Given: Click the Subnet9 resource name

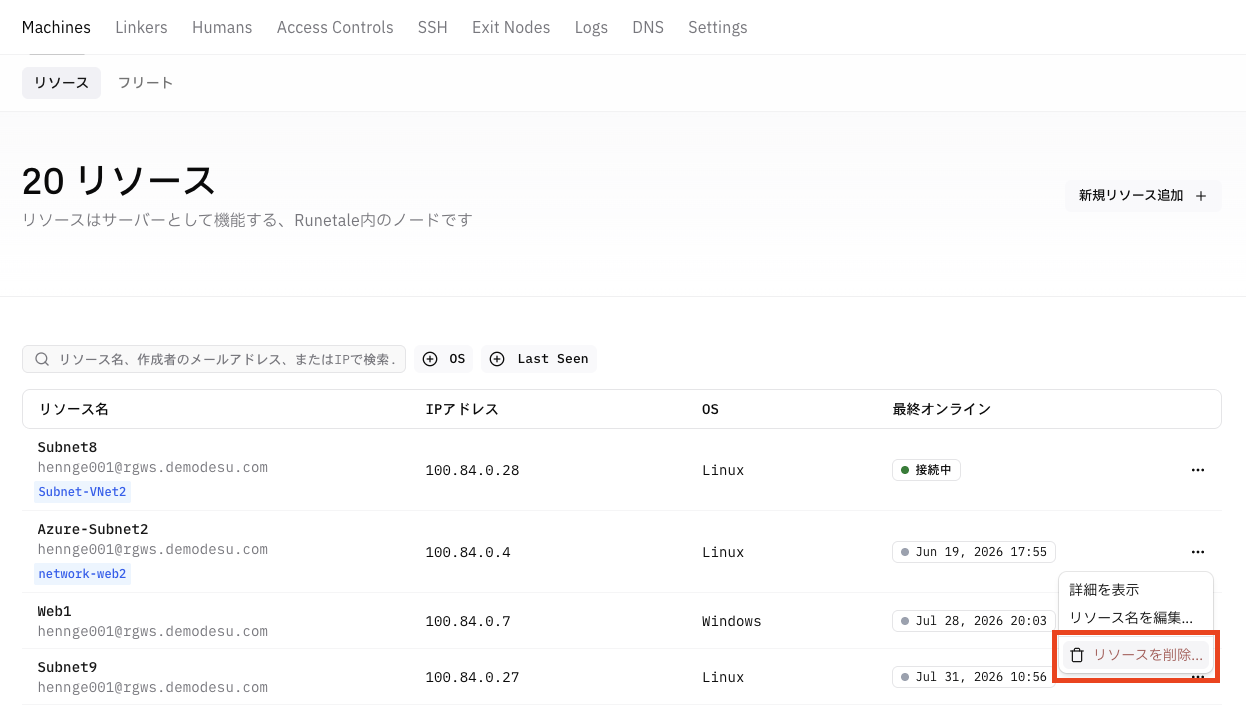Looking at the screenshot, I should [x=67, y=667].
